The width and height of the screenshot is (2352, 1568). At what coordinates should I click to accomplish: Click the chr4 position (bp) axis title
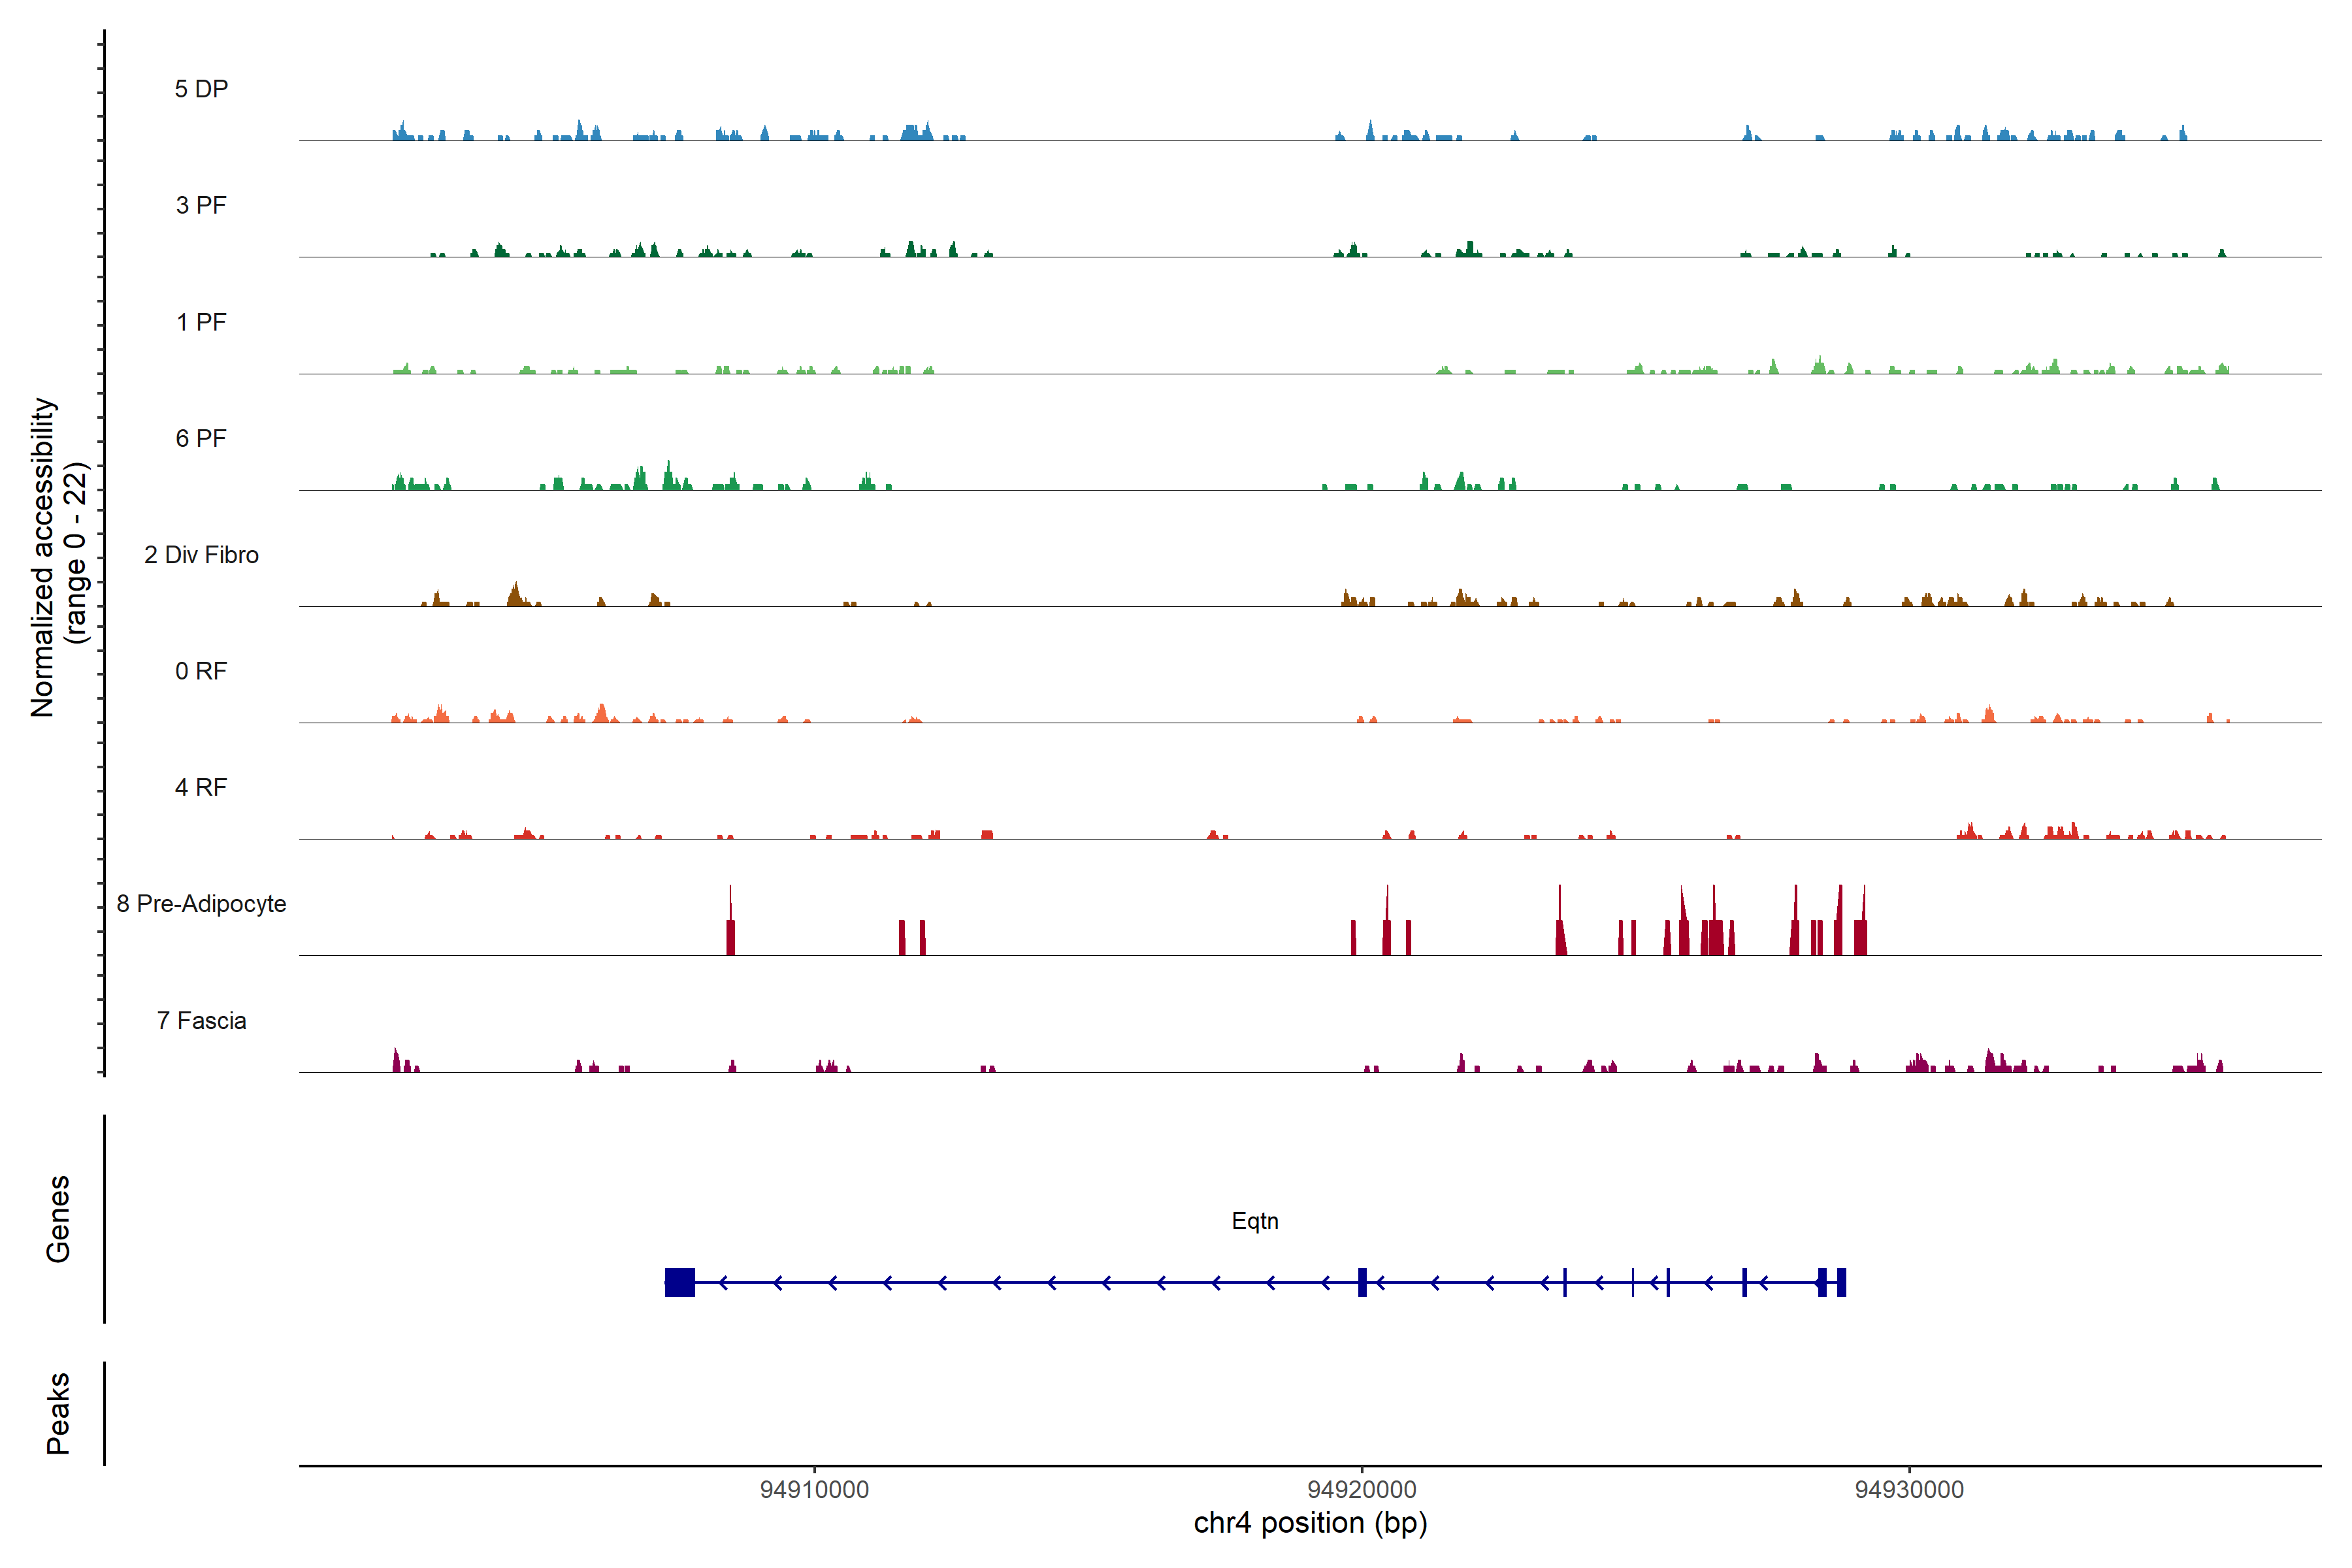(1310, 1523)
